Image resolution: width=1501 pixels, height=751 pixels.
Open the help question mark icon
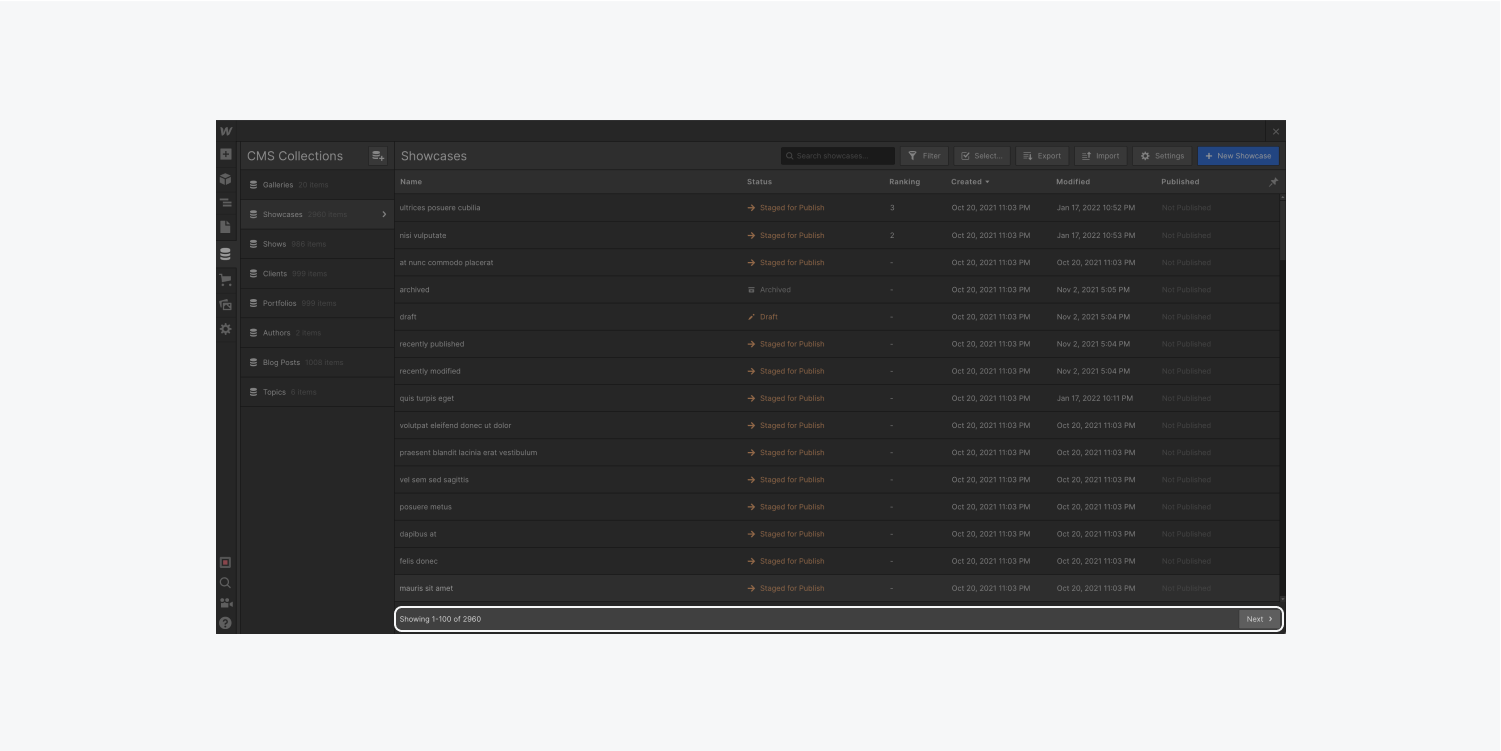(x=226, y=623)
